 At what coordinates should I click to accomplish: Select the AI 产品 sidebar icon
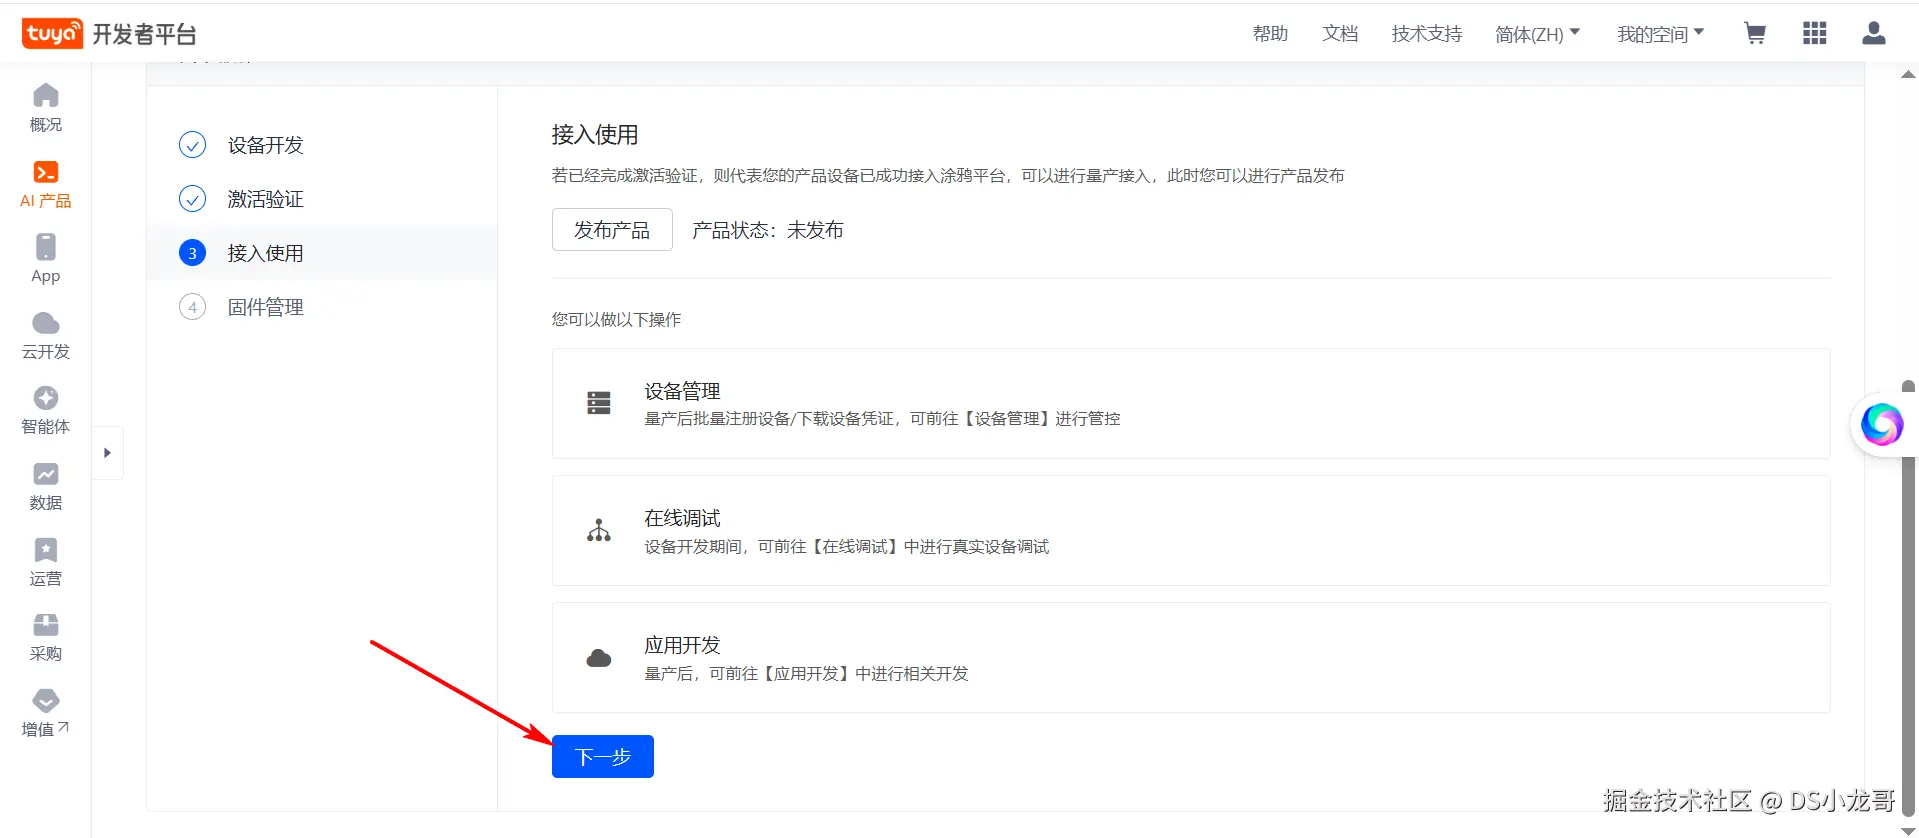[x=46, y=184]
